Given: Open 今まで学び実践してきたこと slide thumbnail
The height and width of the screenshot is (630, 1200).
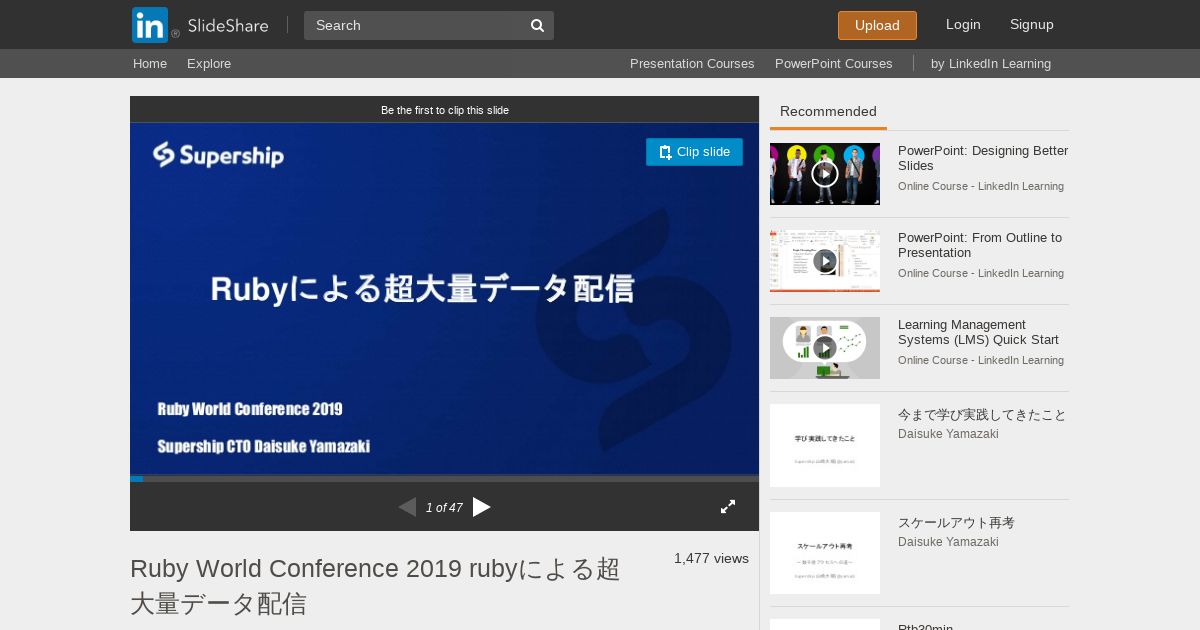Looking at the screenshot, I should [825, 445].
